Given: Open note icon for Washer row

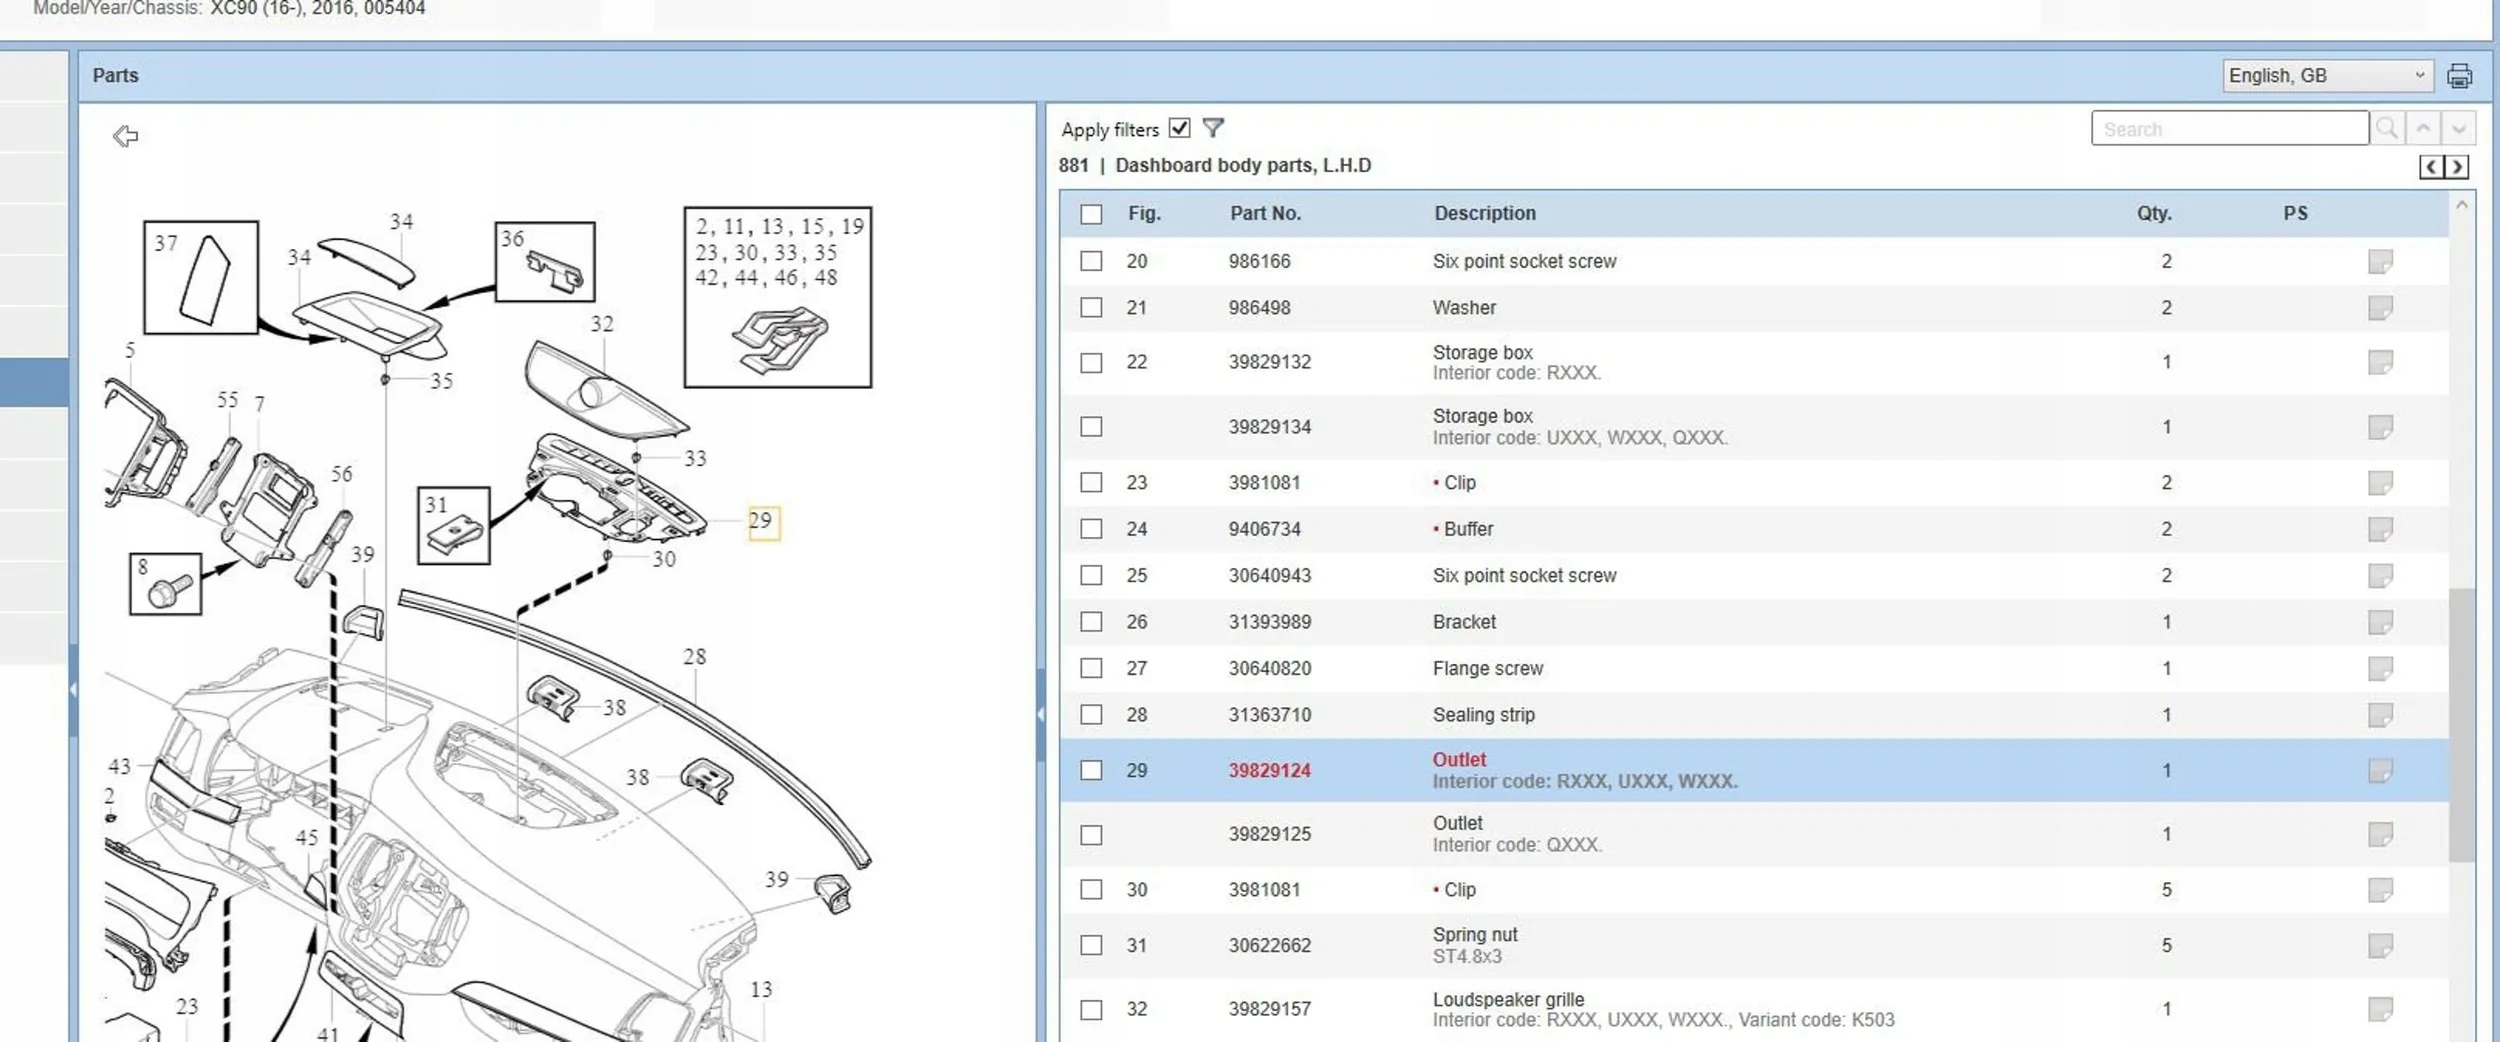Looking at the screenshot, I should [x=2380, y=308].
